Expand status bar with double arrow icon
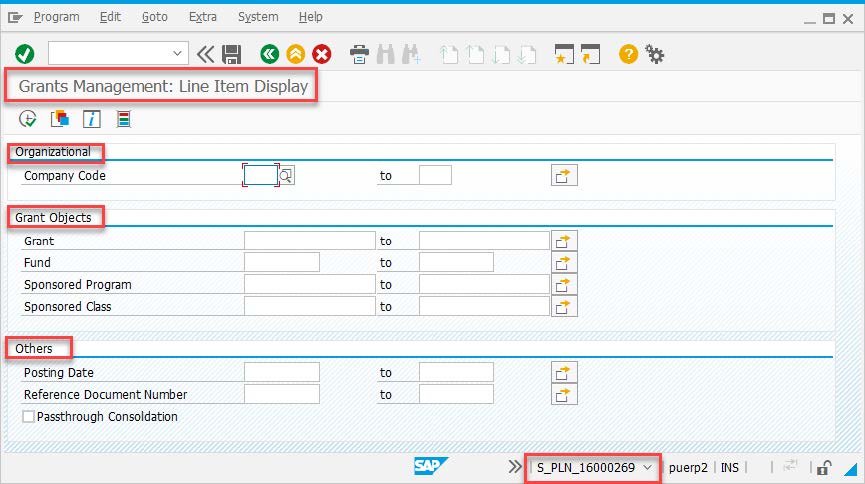The image size is (865, 484). (515, 467)
